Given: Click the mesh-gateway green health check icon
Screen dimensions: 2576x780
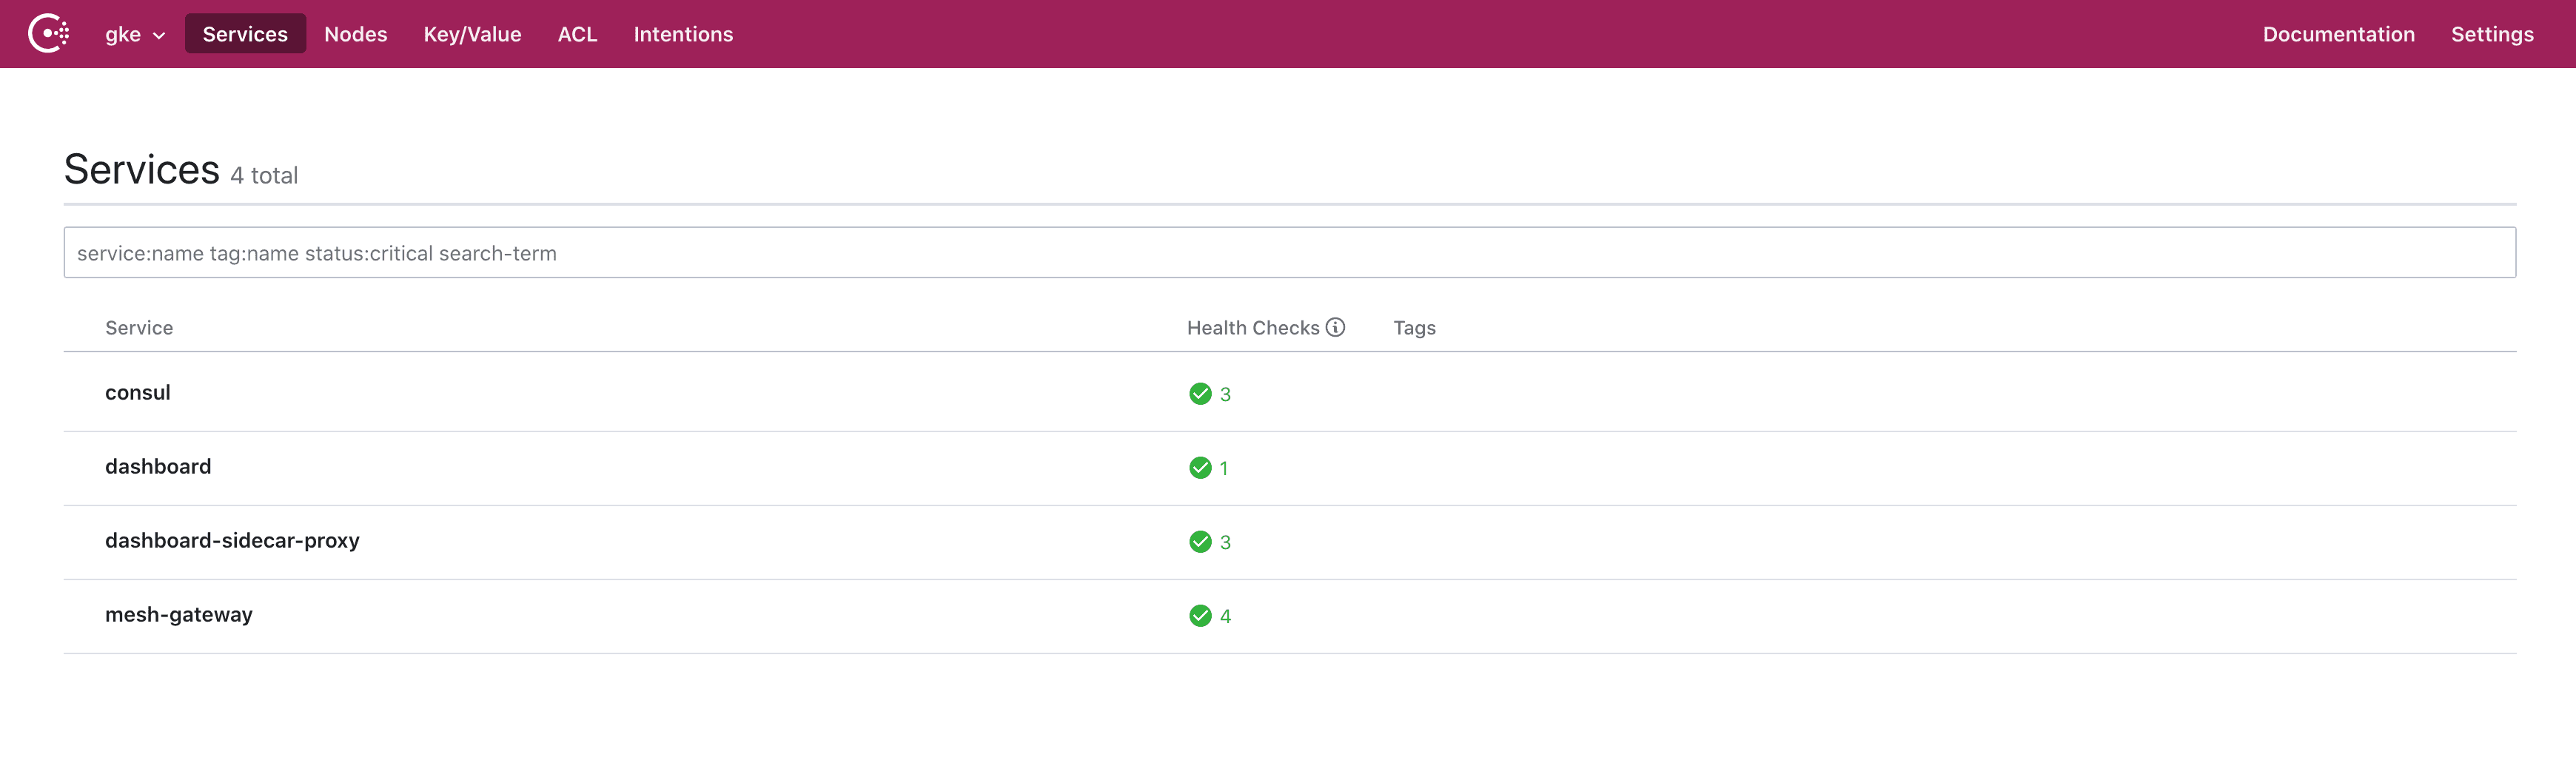Looking at the screenshot, I should click(1200, 616).
